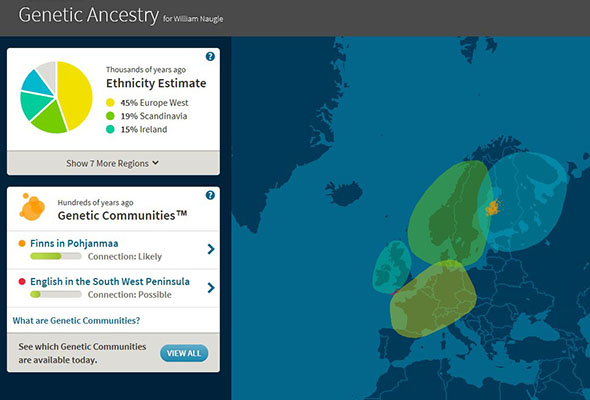Click yellow Europe West legend swatch

pos(110,103)
